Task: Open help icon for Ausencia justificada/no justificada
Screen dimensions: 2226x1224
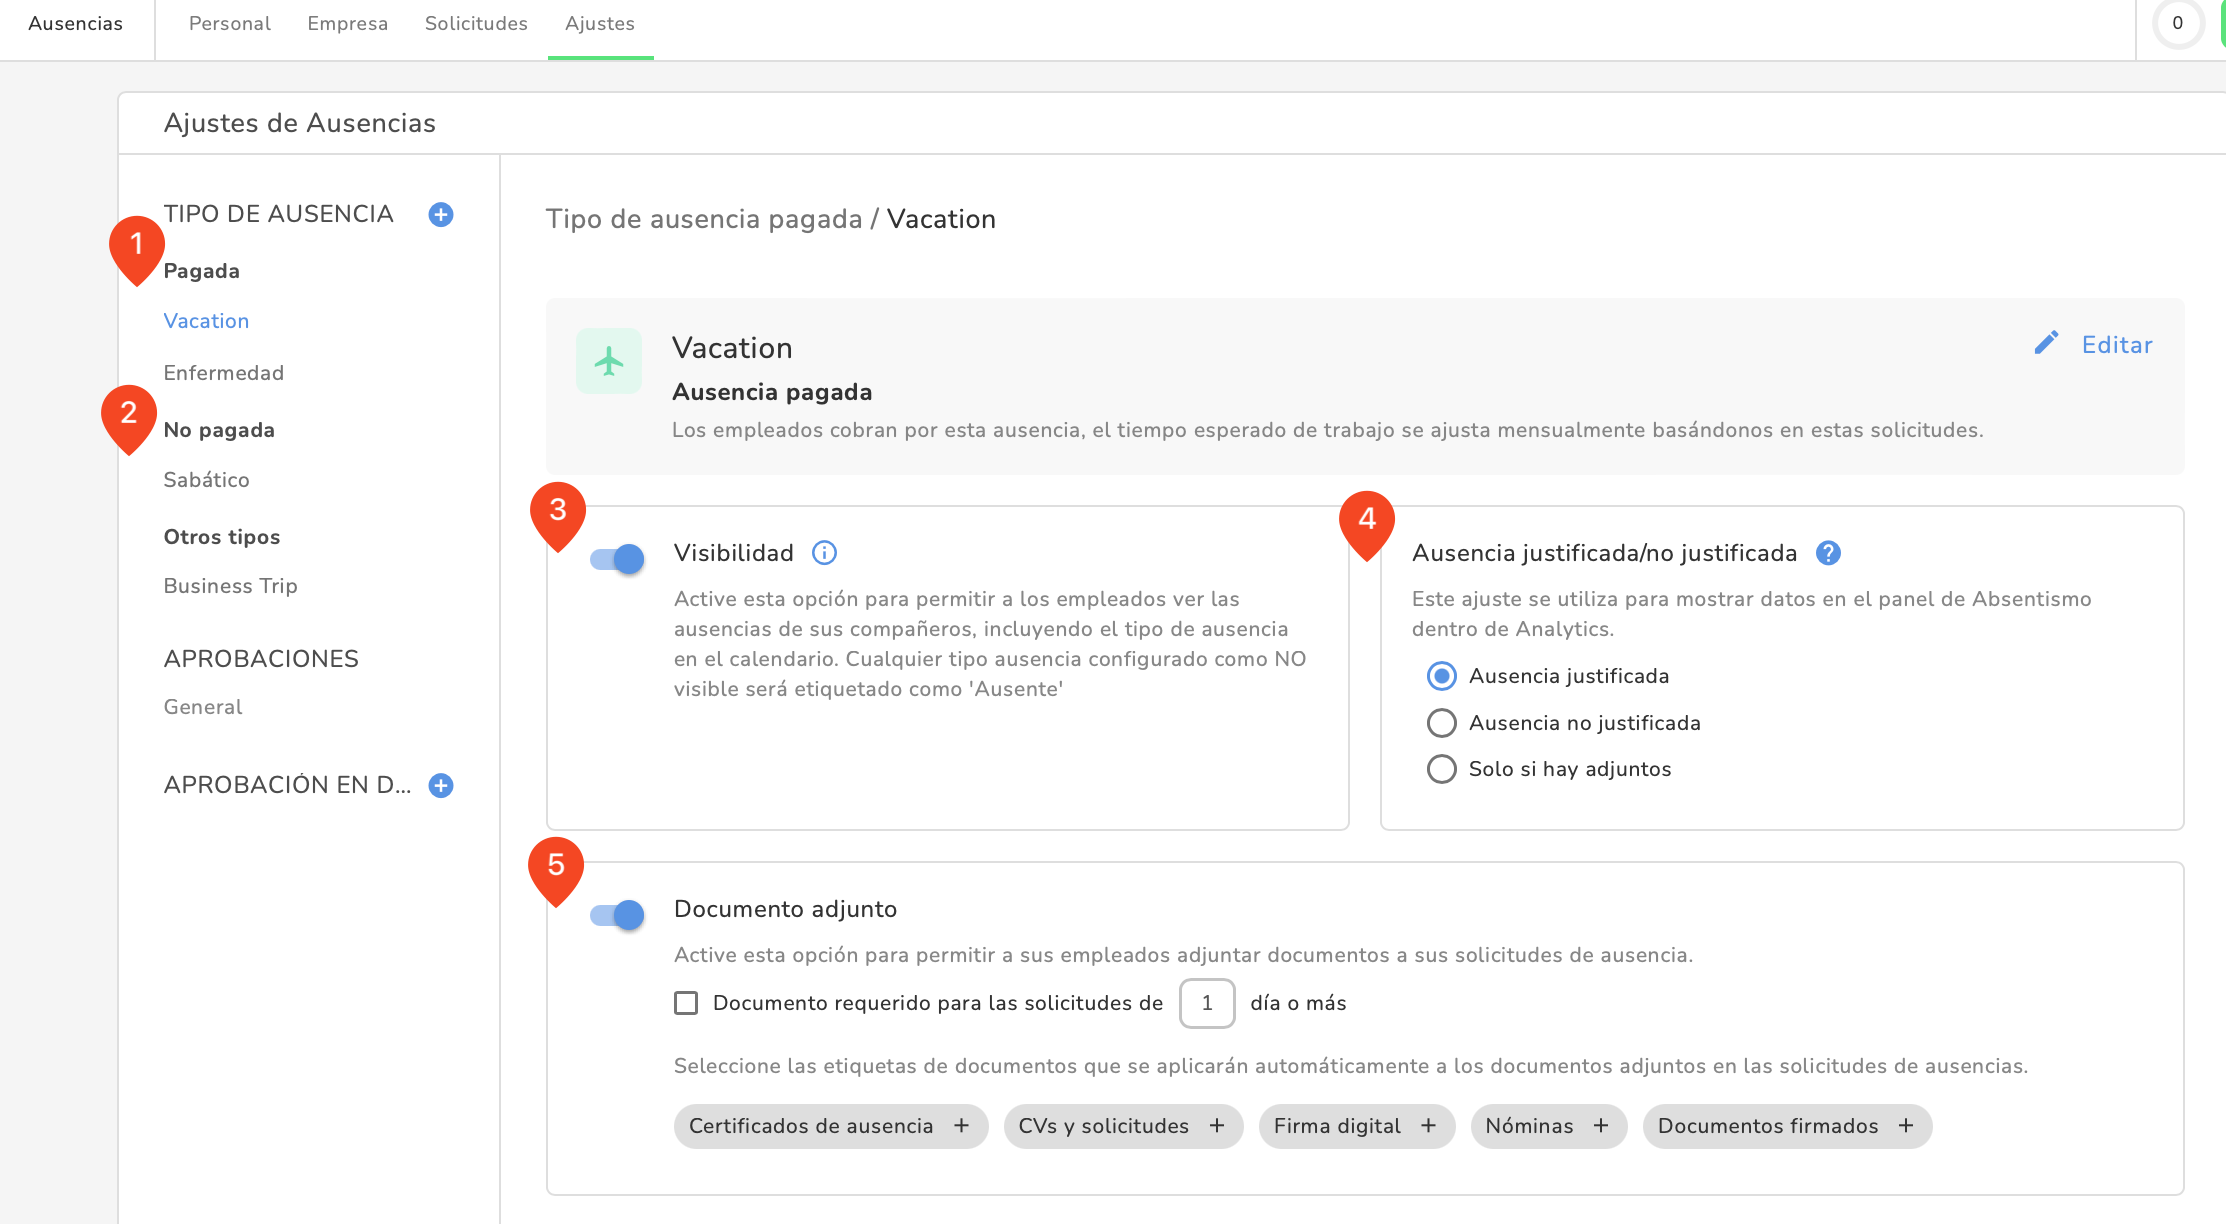Action: pyautogui.click(x=1828, y=553)
